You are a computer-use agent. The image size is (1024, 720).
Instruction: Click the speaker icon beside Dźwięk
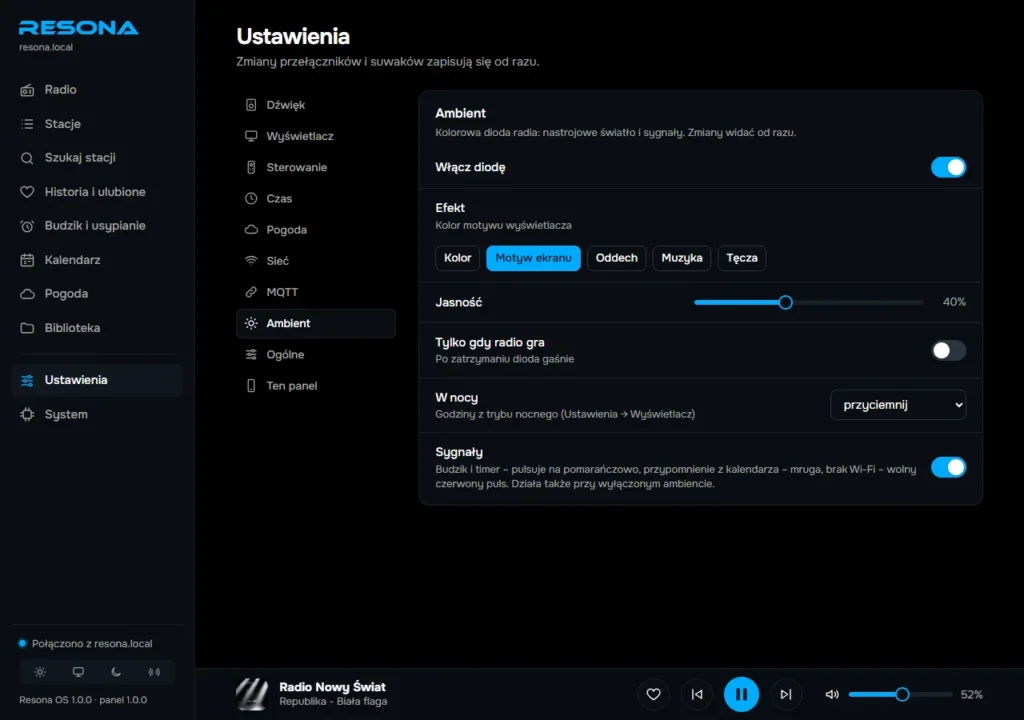tap(251, 105)
